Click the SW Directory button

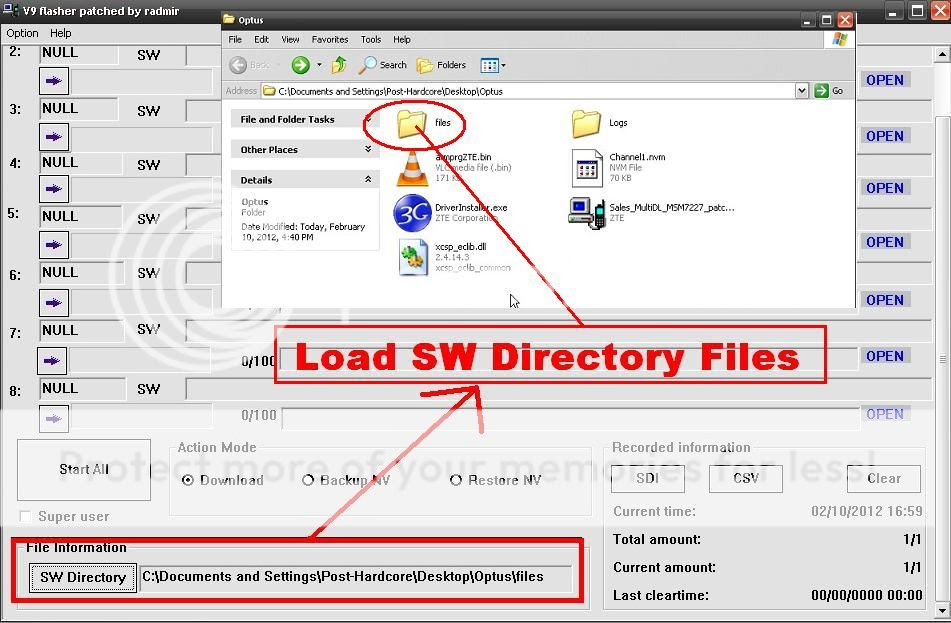pos(82,577)
